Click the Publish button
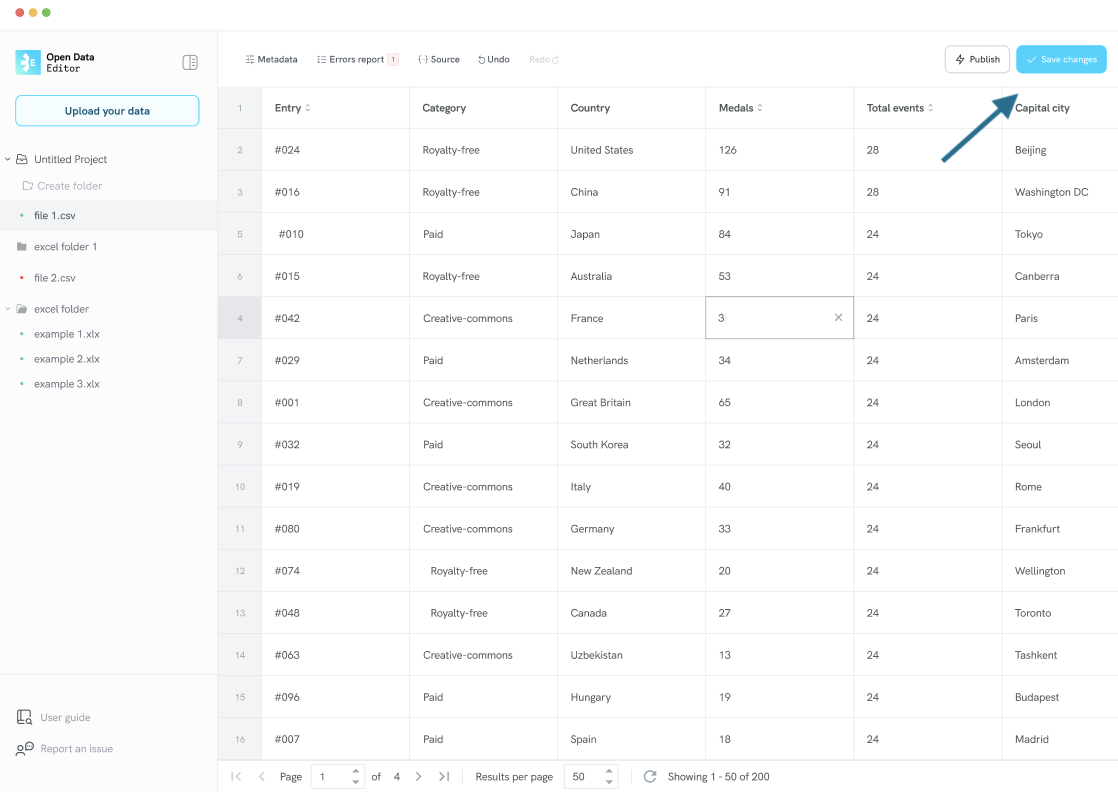The width and height of the screenshot is (1118, 792). (x=977, y=60)
